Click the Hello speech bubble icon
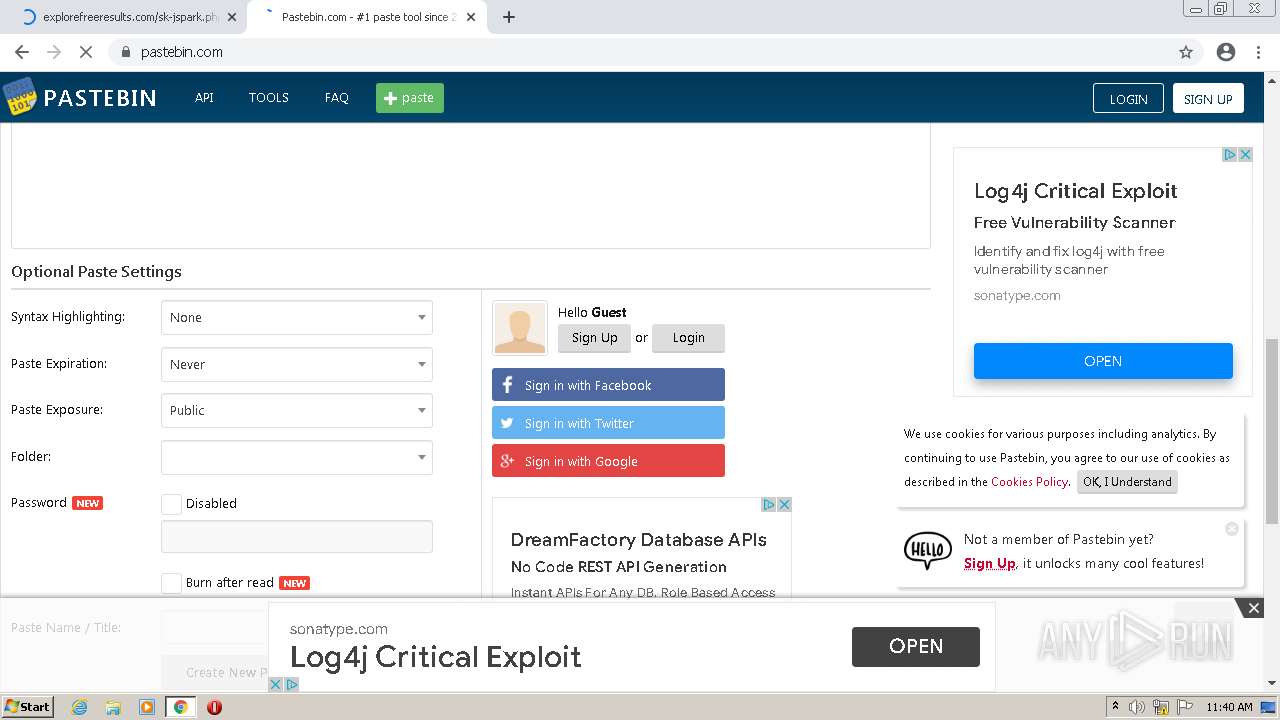Image resolution: width=1280 pixels, height=720 pixels. tap(928, 550)
